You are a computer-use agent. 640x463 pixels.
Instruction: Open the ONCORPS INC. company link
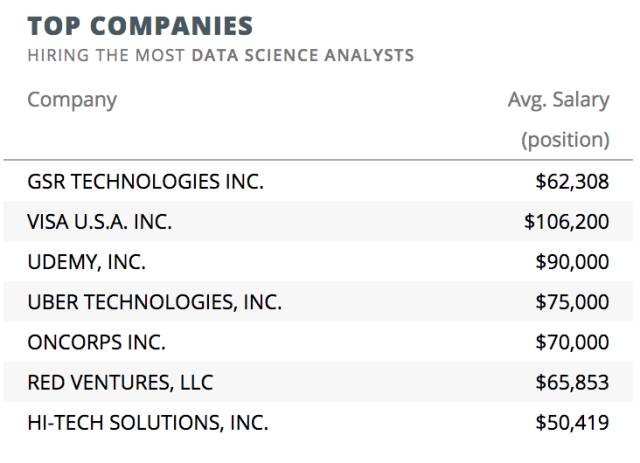click(97, 342)
